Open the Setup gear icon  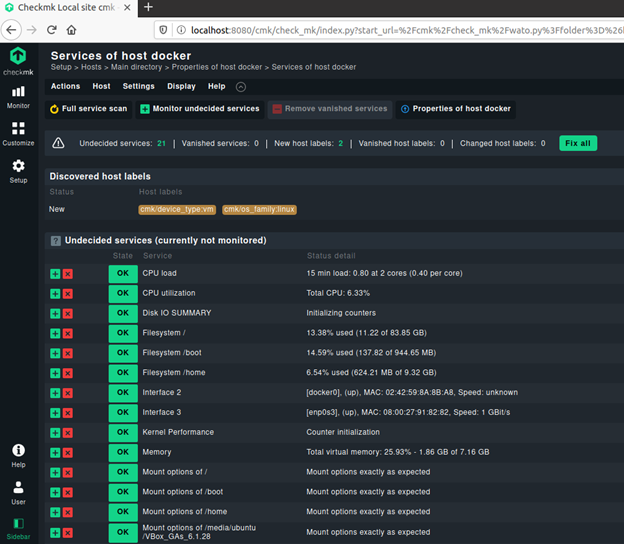click(18, 171)
